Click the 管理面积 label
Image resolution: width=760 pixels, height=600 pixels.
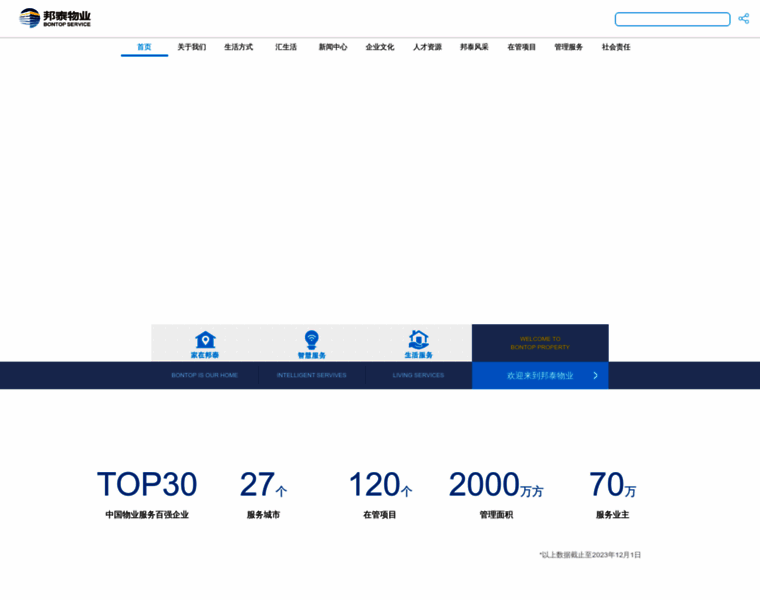pyautogui.click(x=496, y=515)
